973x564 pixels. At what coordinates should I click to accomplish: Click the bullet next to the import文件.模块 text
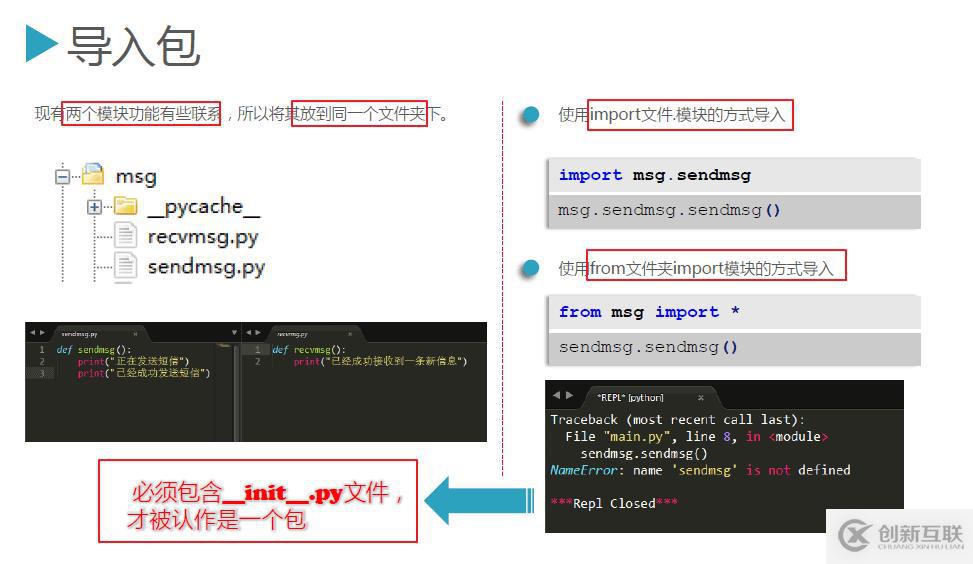pyautogui.click(x=531, y=115)
